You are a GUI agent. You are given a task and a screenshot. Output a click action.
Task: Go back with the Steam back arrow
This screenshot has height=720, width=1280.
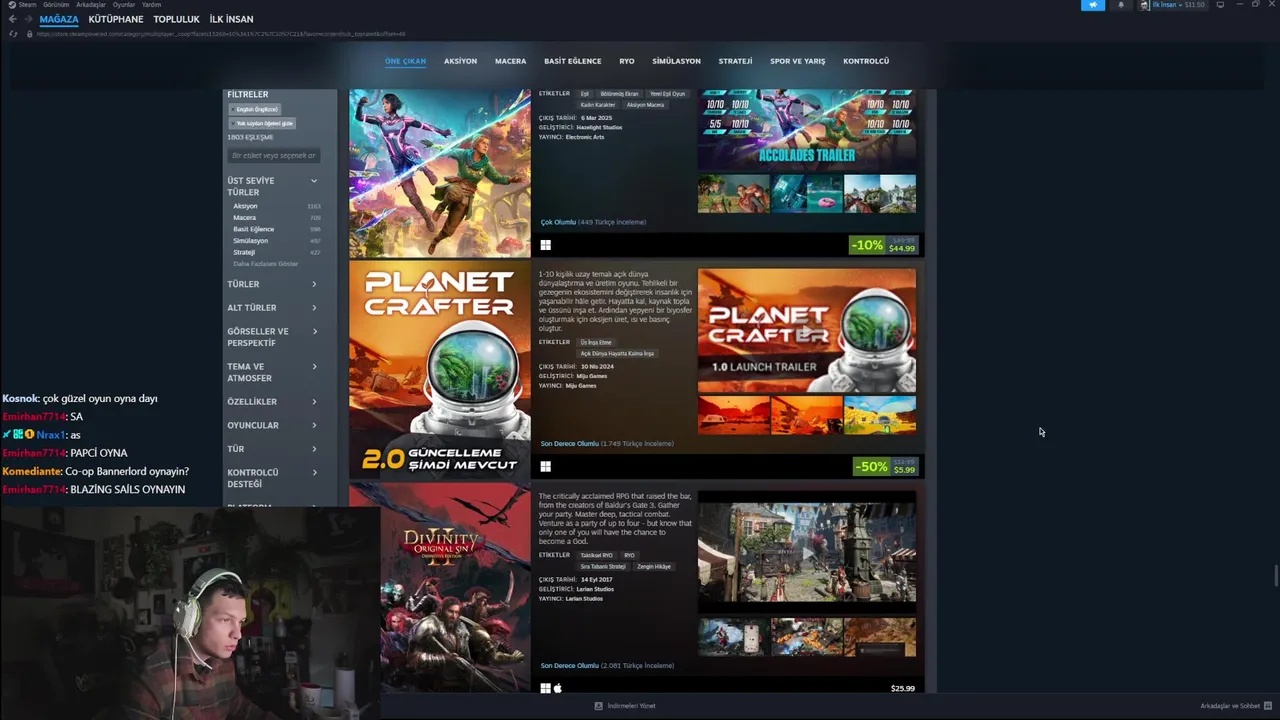coord(12,19)
